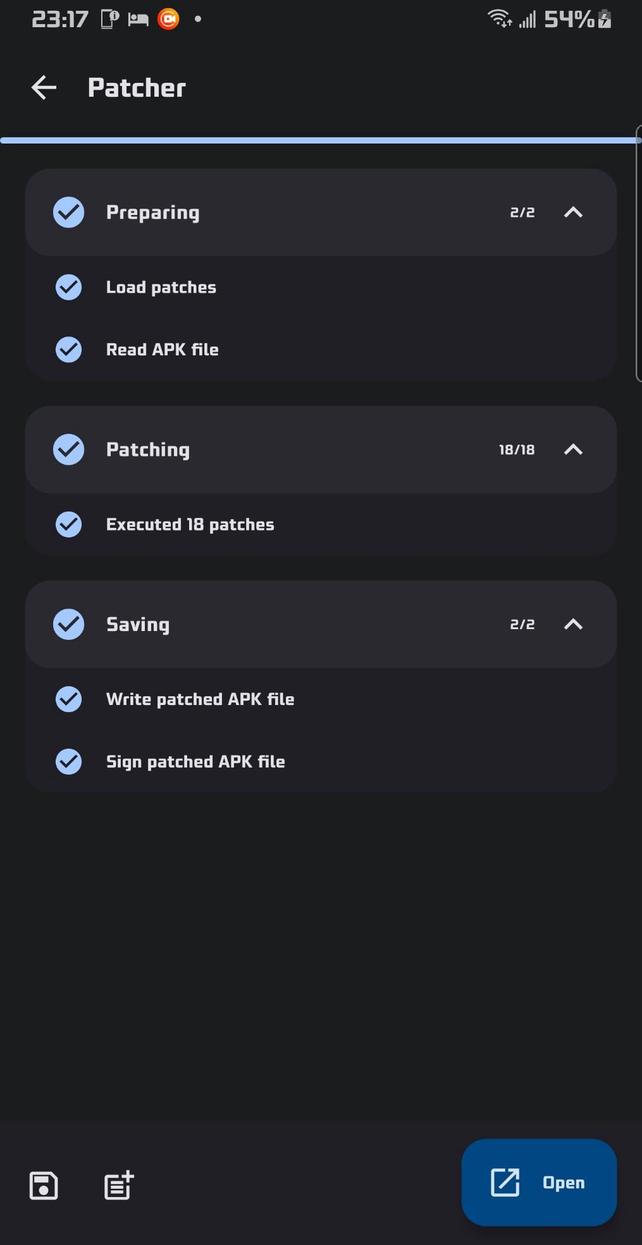Click the external-link icon inside the Open button
642x1245 pixels.
[504, 1182]
